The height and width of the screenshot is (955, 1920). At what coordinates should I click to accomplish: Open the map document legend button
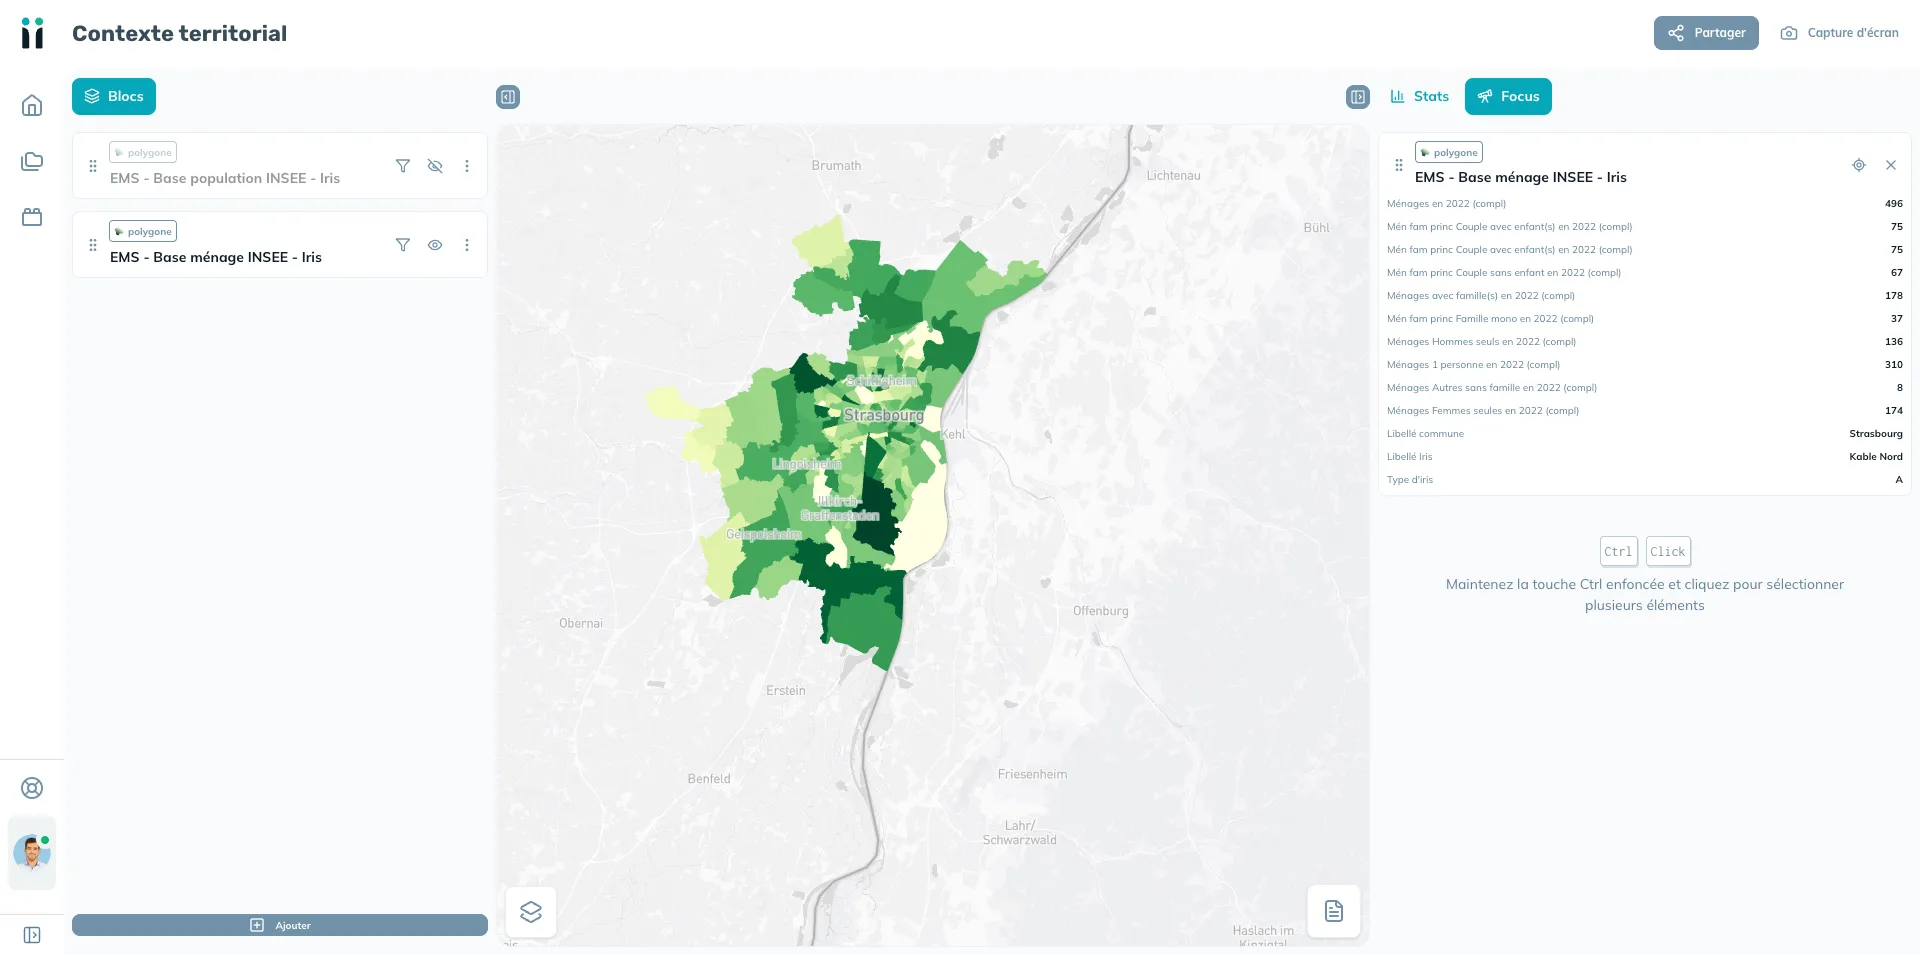tap(1334, 911)
